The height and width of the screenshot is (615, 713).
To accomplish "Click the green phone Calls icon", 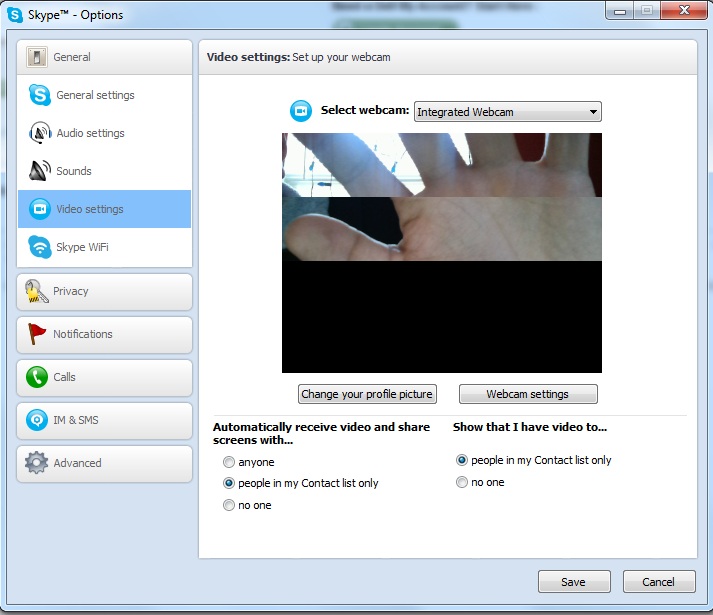I will pos(37,377).
